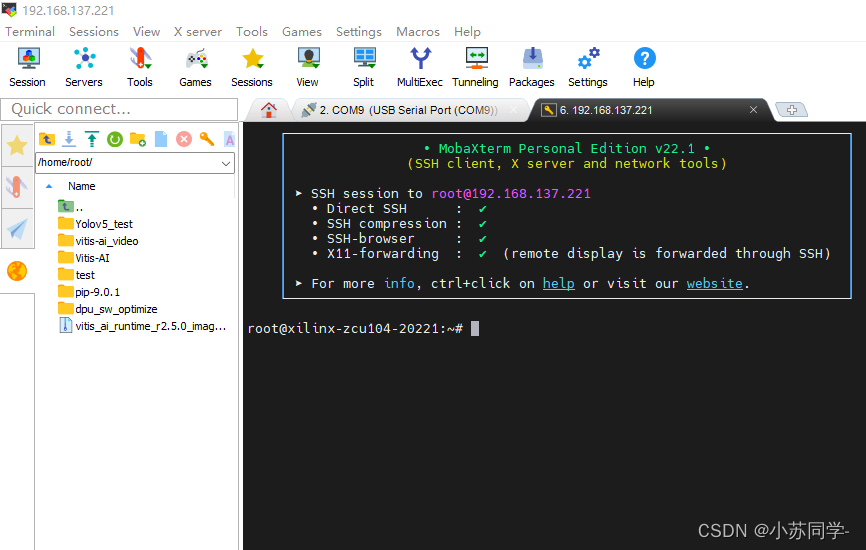The image size is (866, 550).
Task: Select the test folder
Action: tap(77, 275)
